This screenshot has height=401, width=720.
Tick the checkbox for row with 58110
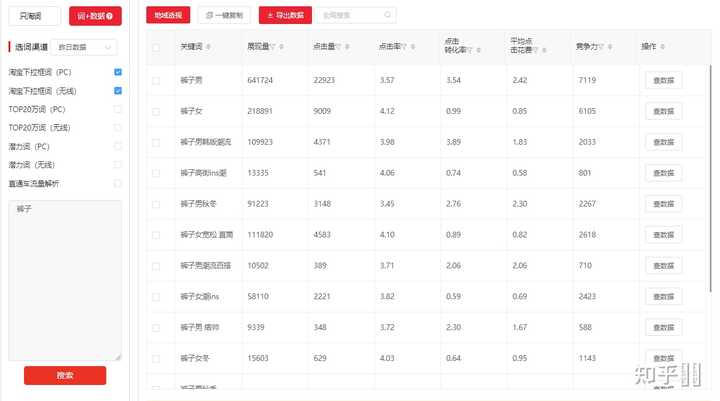pos(156,297)
